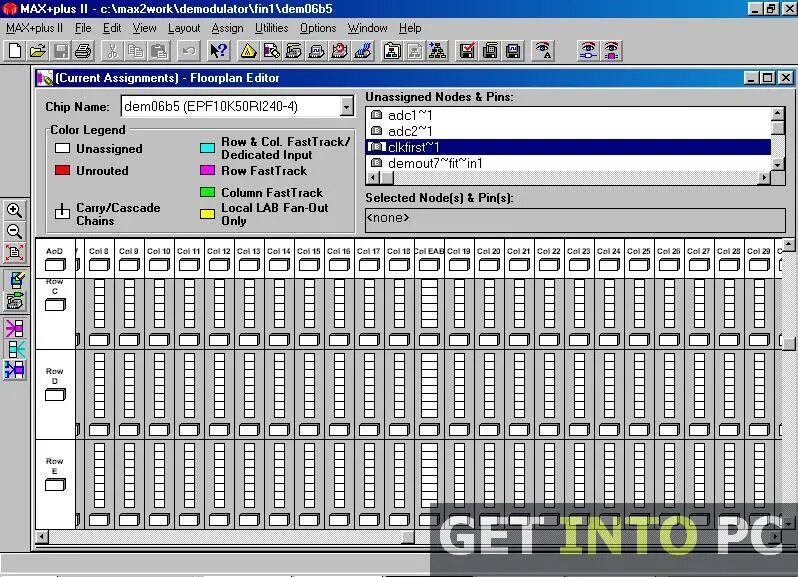The image size is (798, 577).
Task: Click the Col 8 column assignment box
Action: point(99,265)
